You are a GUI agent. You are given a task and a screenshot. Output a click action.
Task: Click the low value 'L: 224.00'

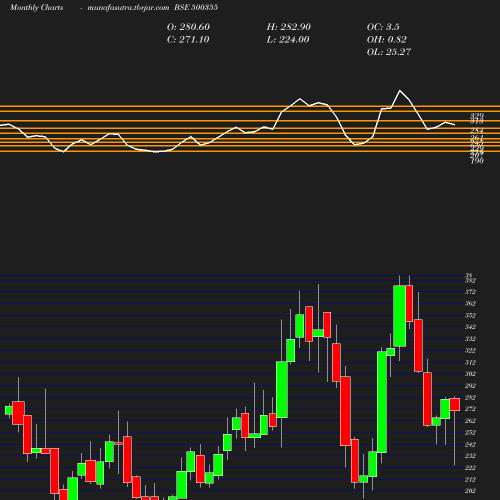tap(288, 40)
